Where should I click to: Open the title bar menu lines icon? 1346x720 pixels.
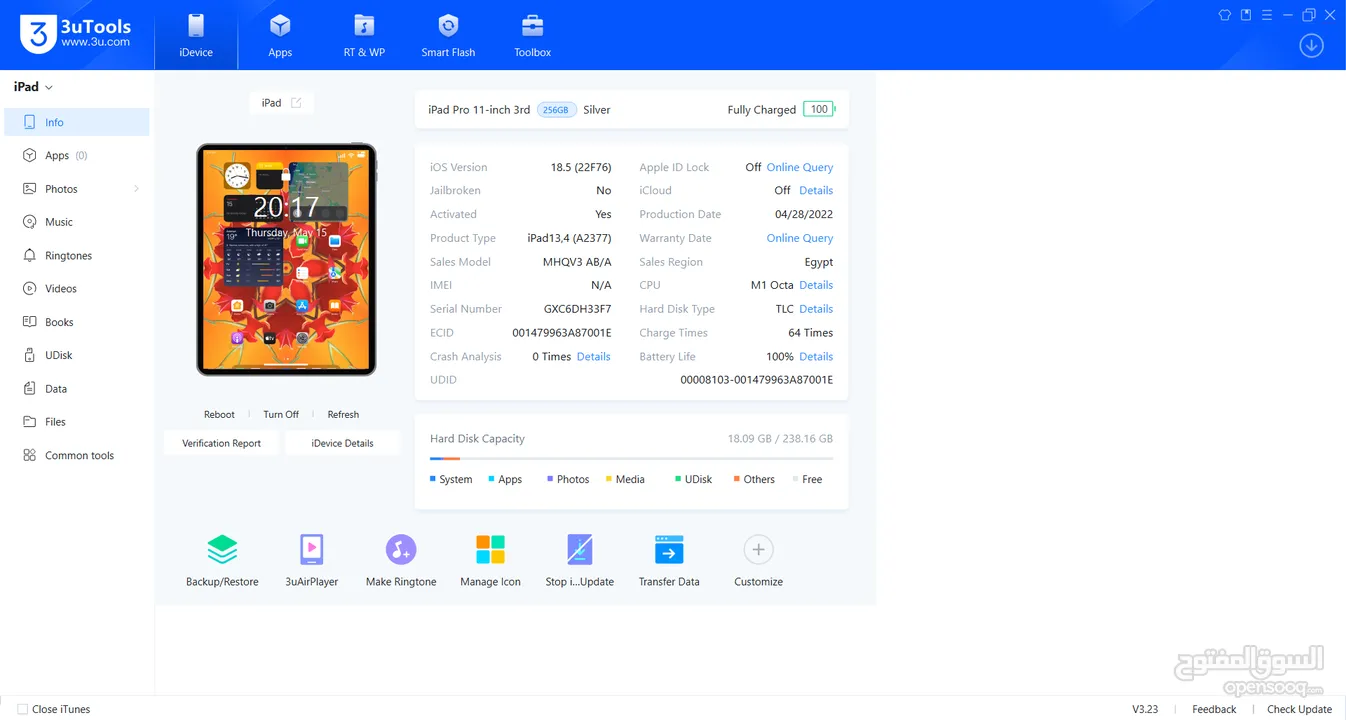(x=1267, y=15)
